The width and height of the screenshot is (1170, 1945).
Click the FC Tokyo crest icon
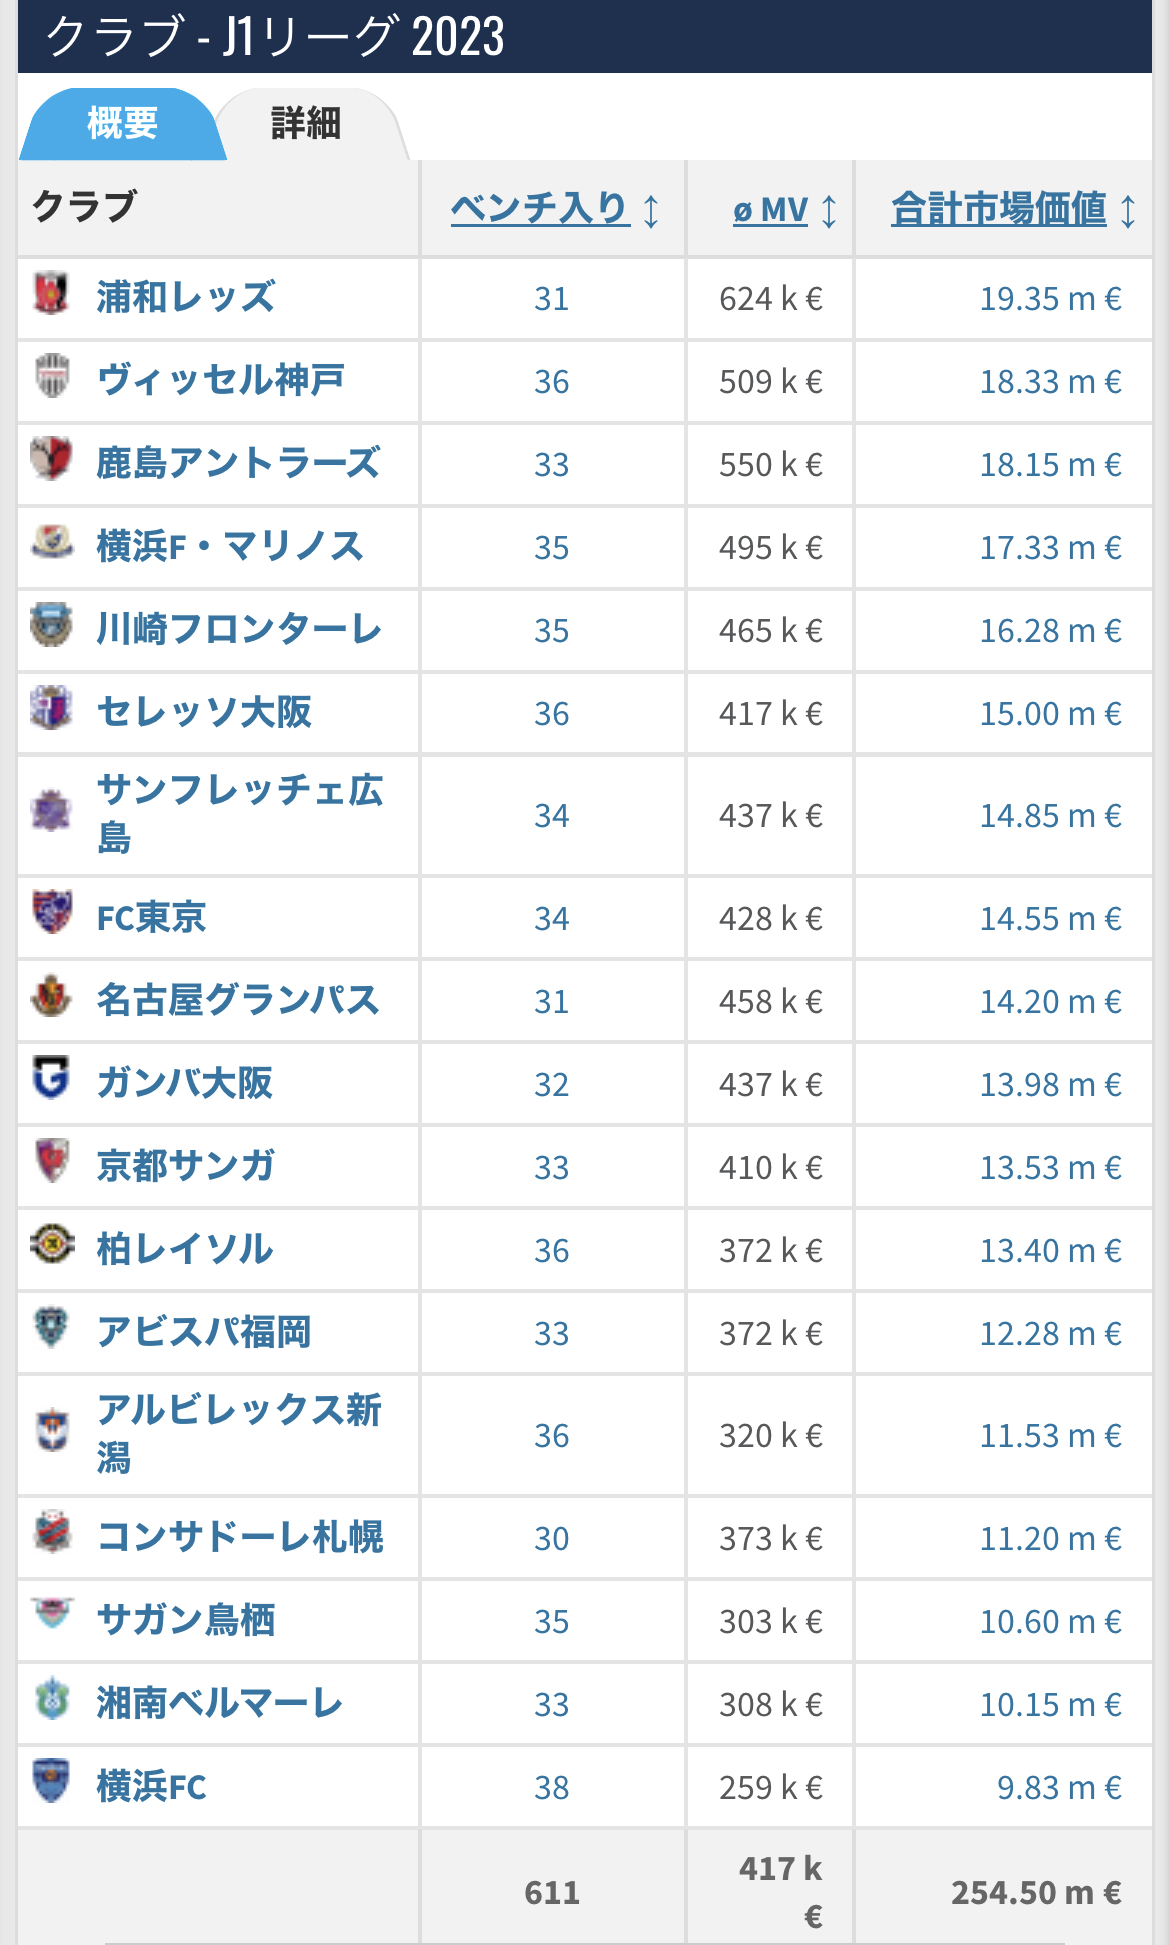pos(52,912)
